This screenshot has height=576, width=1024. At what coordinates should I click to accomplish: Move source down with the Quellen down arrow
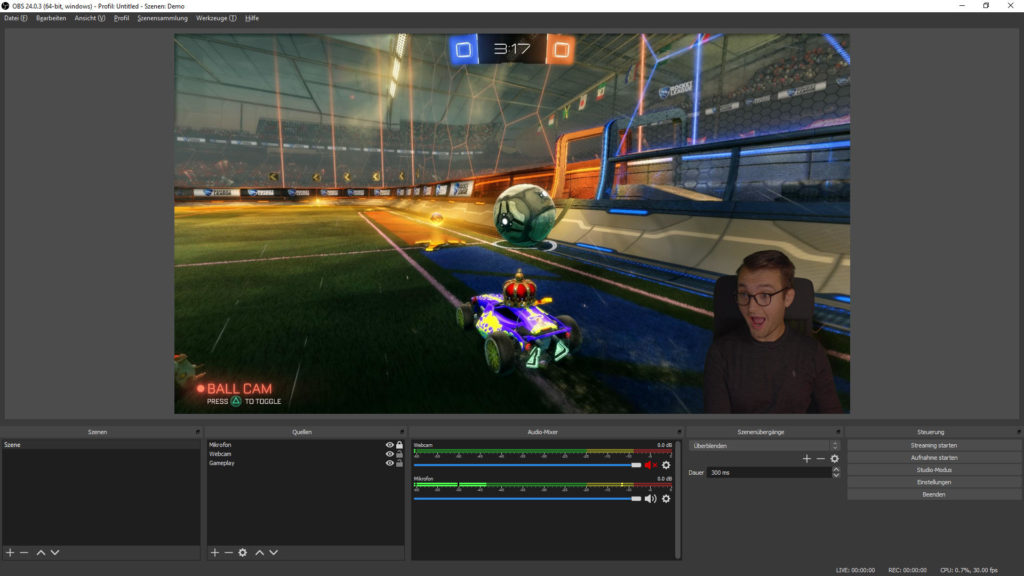pyautogui.click(x=274, y=552)
